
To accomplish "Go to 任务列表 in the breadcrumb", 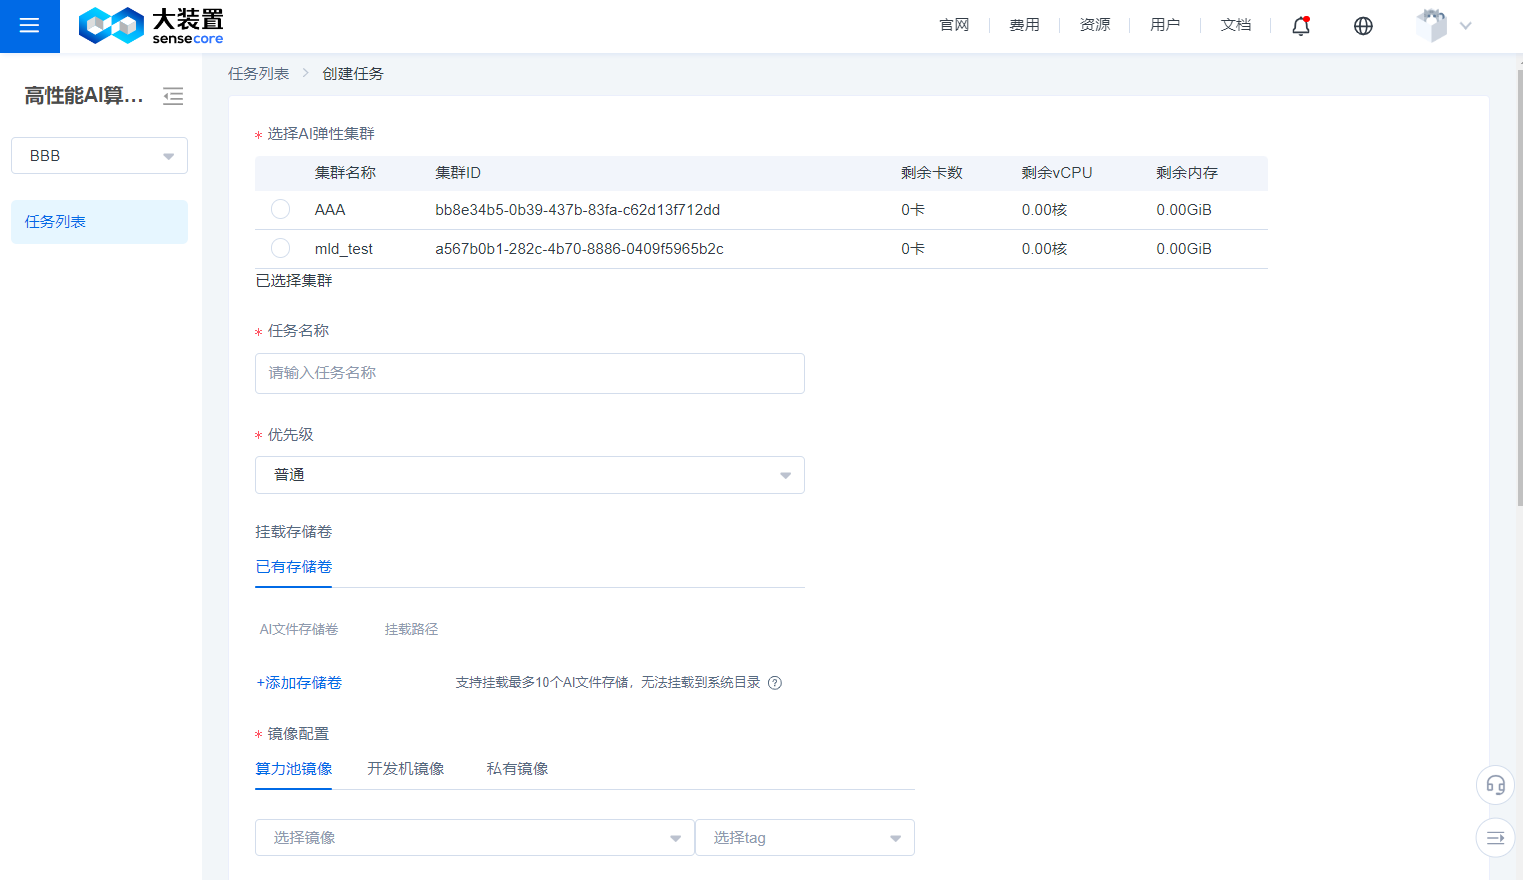I will pyautogui.click(x=258, y=74).
